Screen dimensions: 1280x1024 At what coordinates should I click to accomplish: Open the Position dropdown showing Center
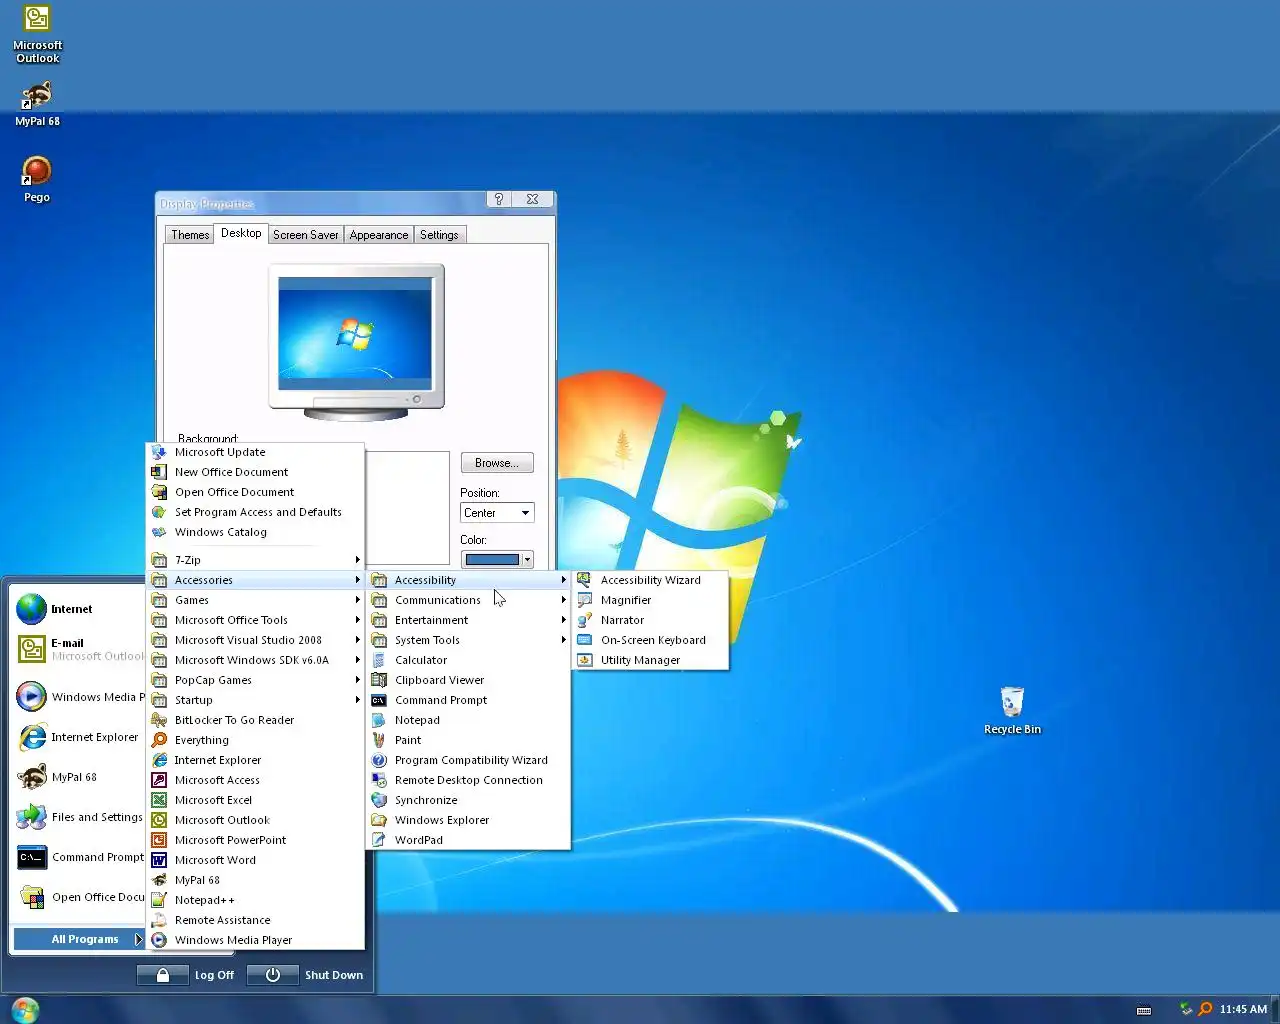[x=497, y=513]
